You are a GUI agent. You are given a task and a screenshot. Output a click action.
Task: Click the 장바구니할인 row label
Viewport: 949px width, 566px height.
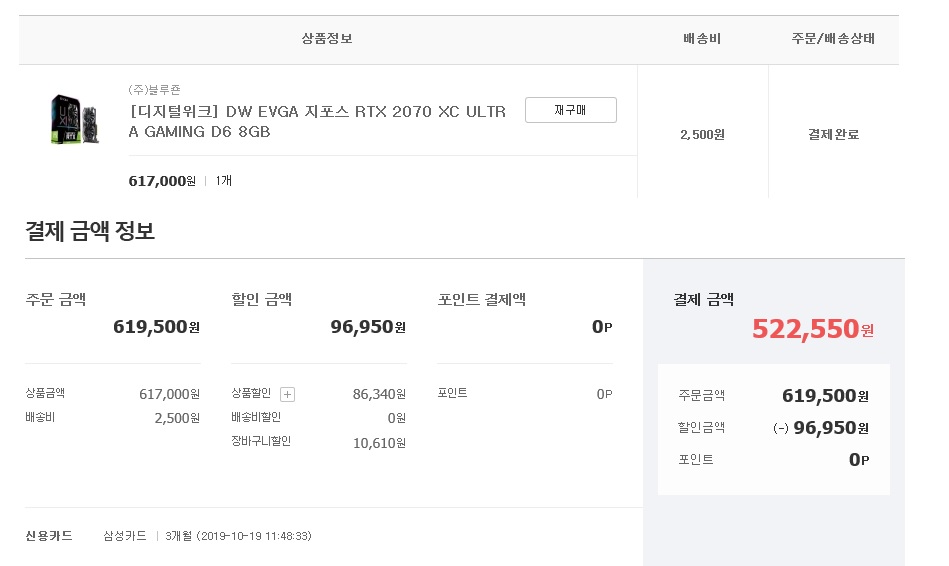click(x=261, y=441)
